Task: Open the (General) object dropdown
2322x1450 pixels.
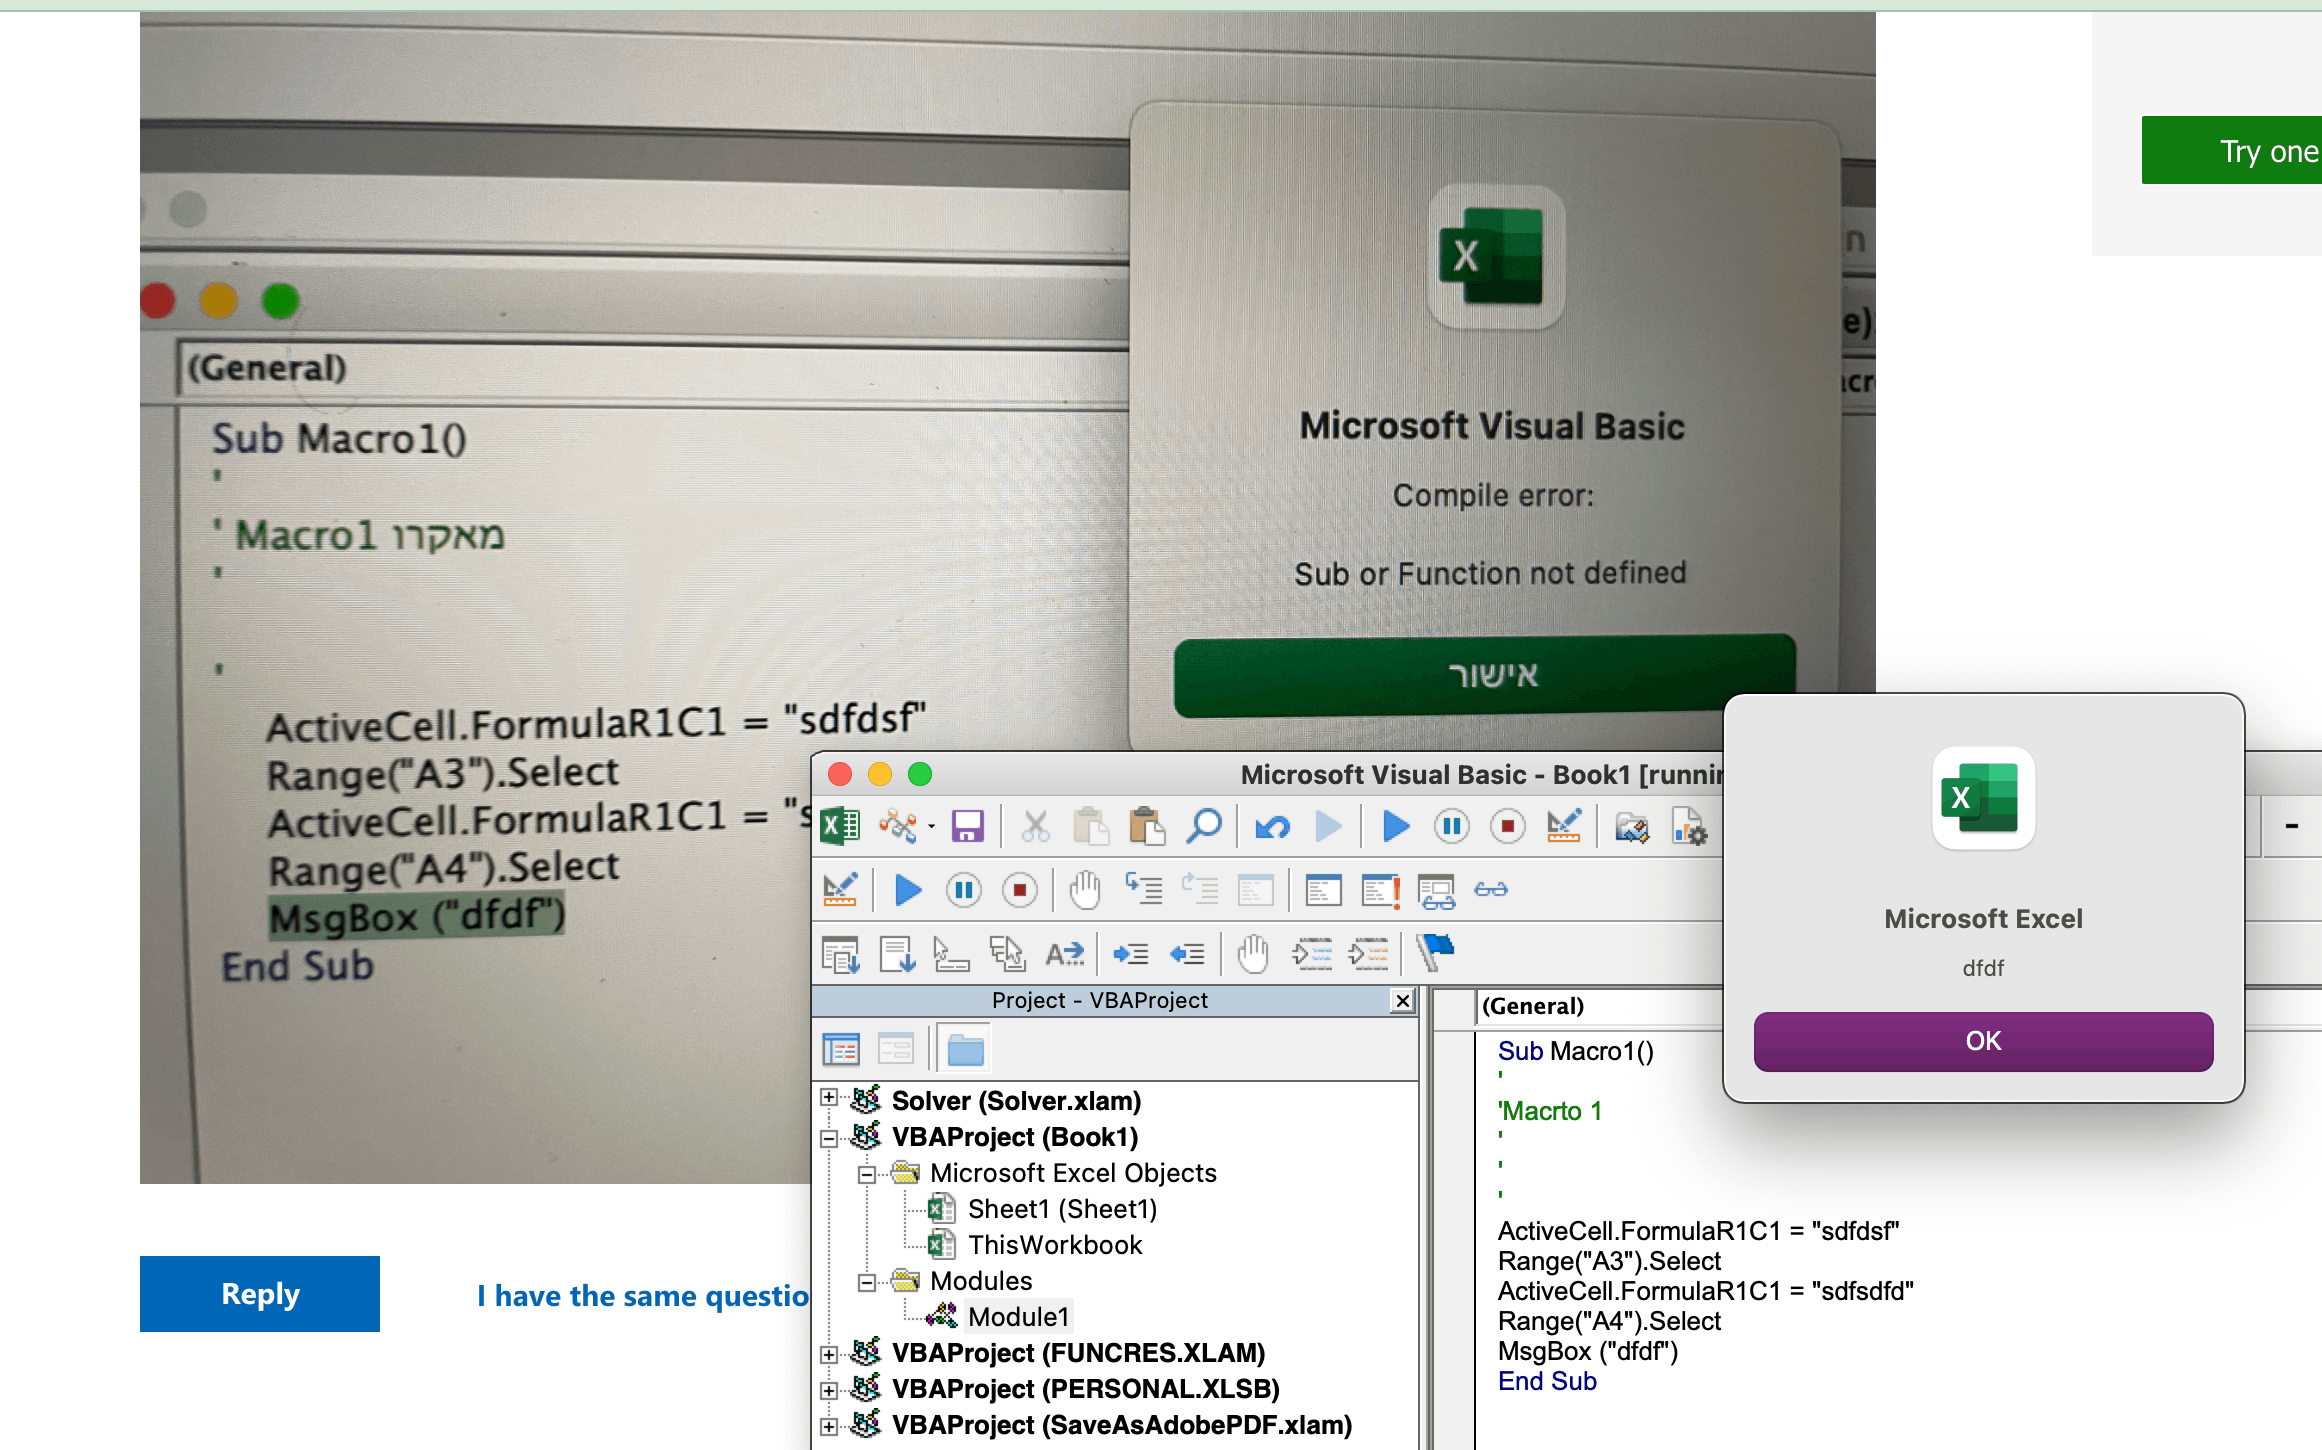Action: pos(1600,1006)
